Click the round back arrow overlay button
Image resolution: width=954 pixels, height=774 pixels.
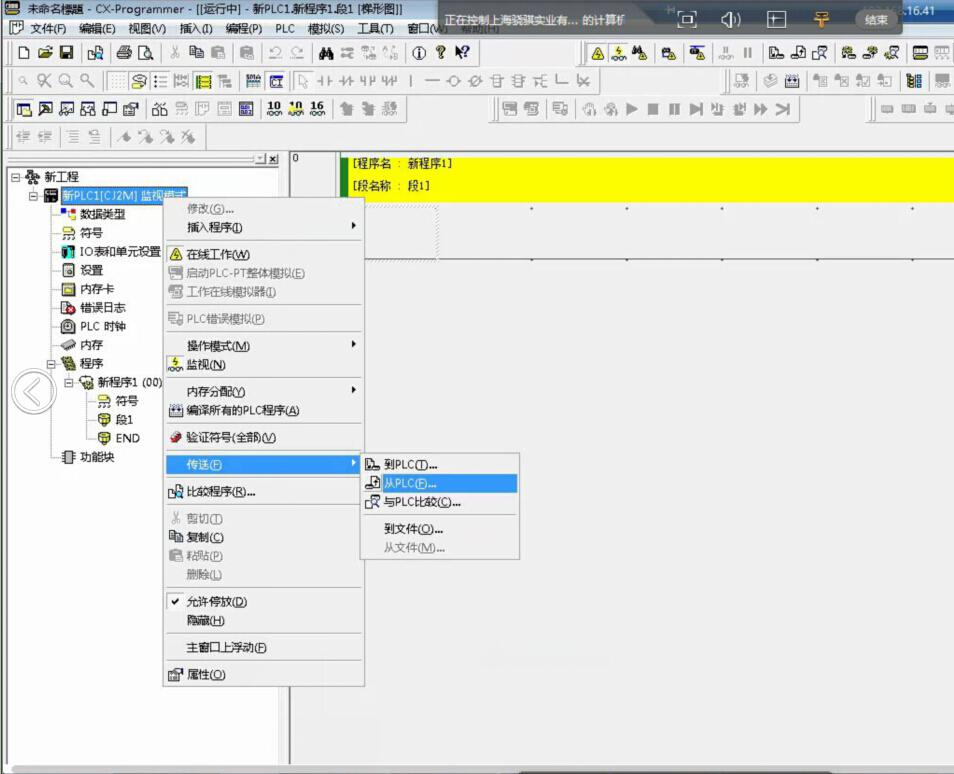(33, 392)
